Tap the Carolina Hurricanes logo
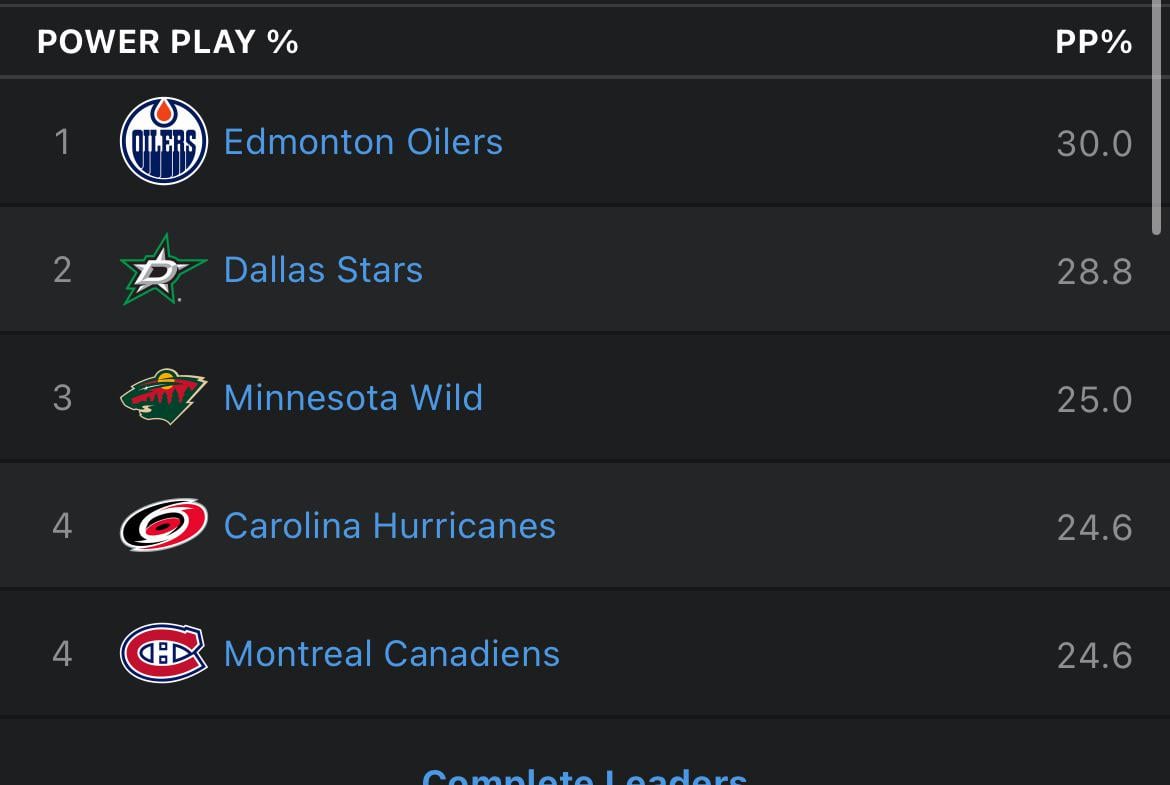 click(164, 525)
